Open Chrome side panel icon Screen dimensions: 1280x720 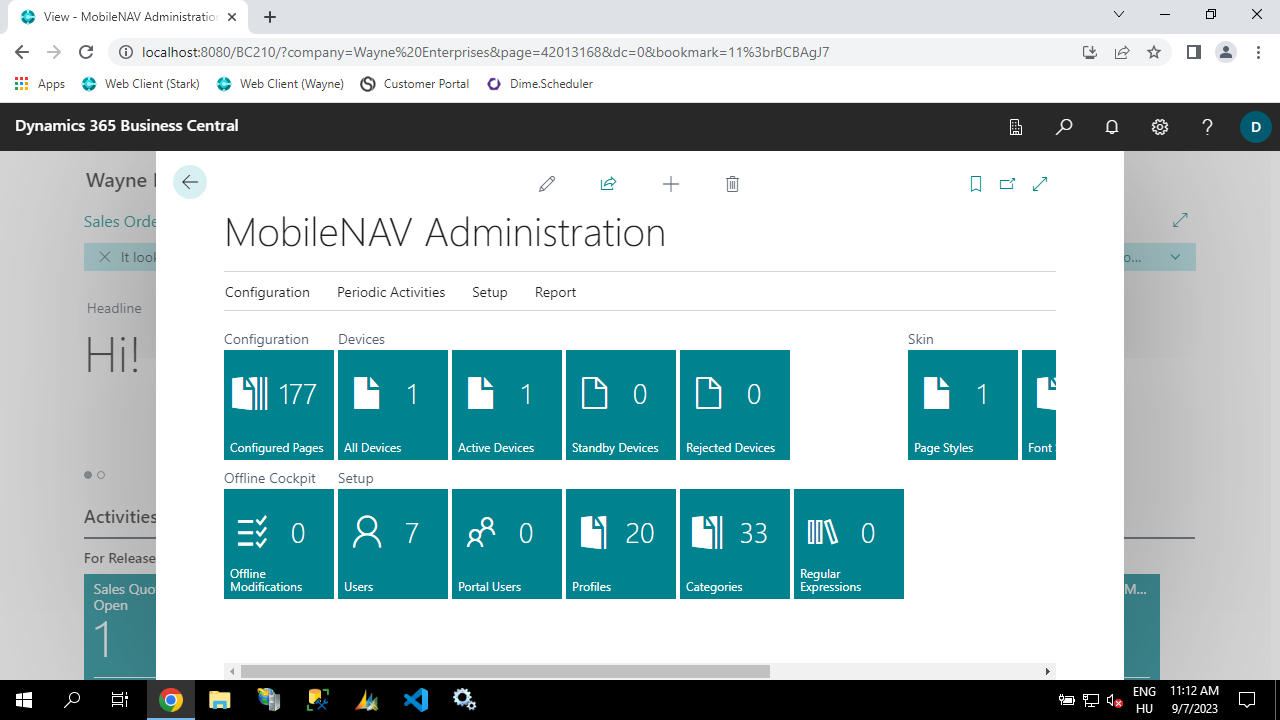pyautogui.click(x=1194, y=52)
